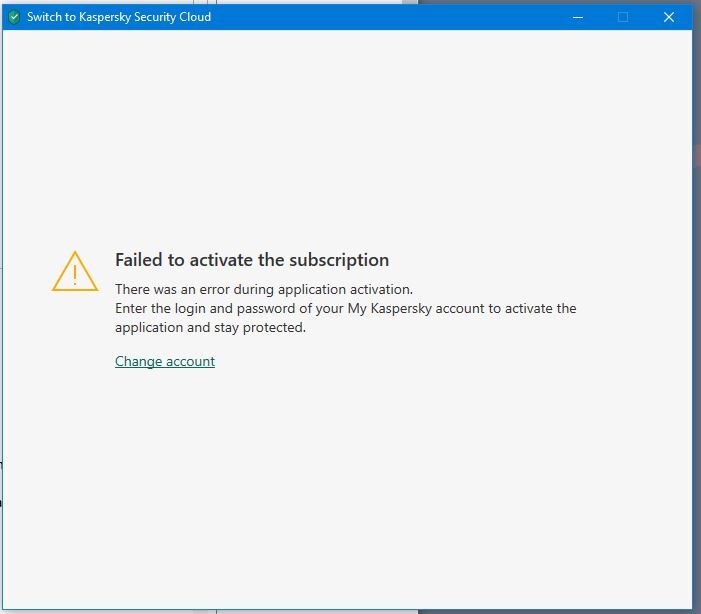Click the 'Switch to Kaspersky Security Cloud' title text
This screenshot has width=701, height=614.
pyautogui.click(x=119, y=17)
